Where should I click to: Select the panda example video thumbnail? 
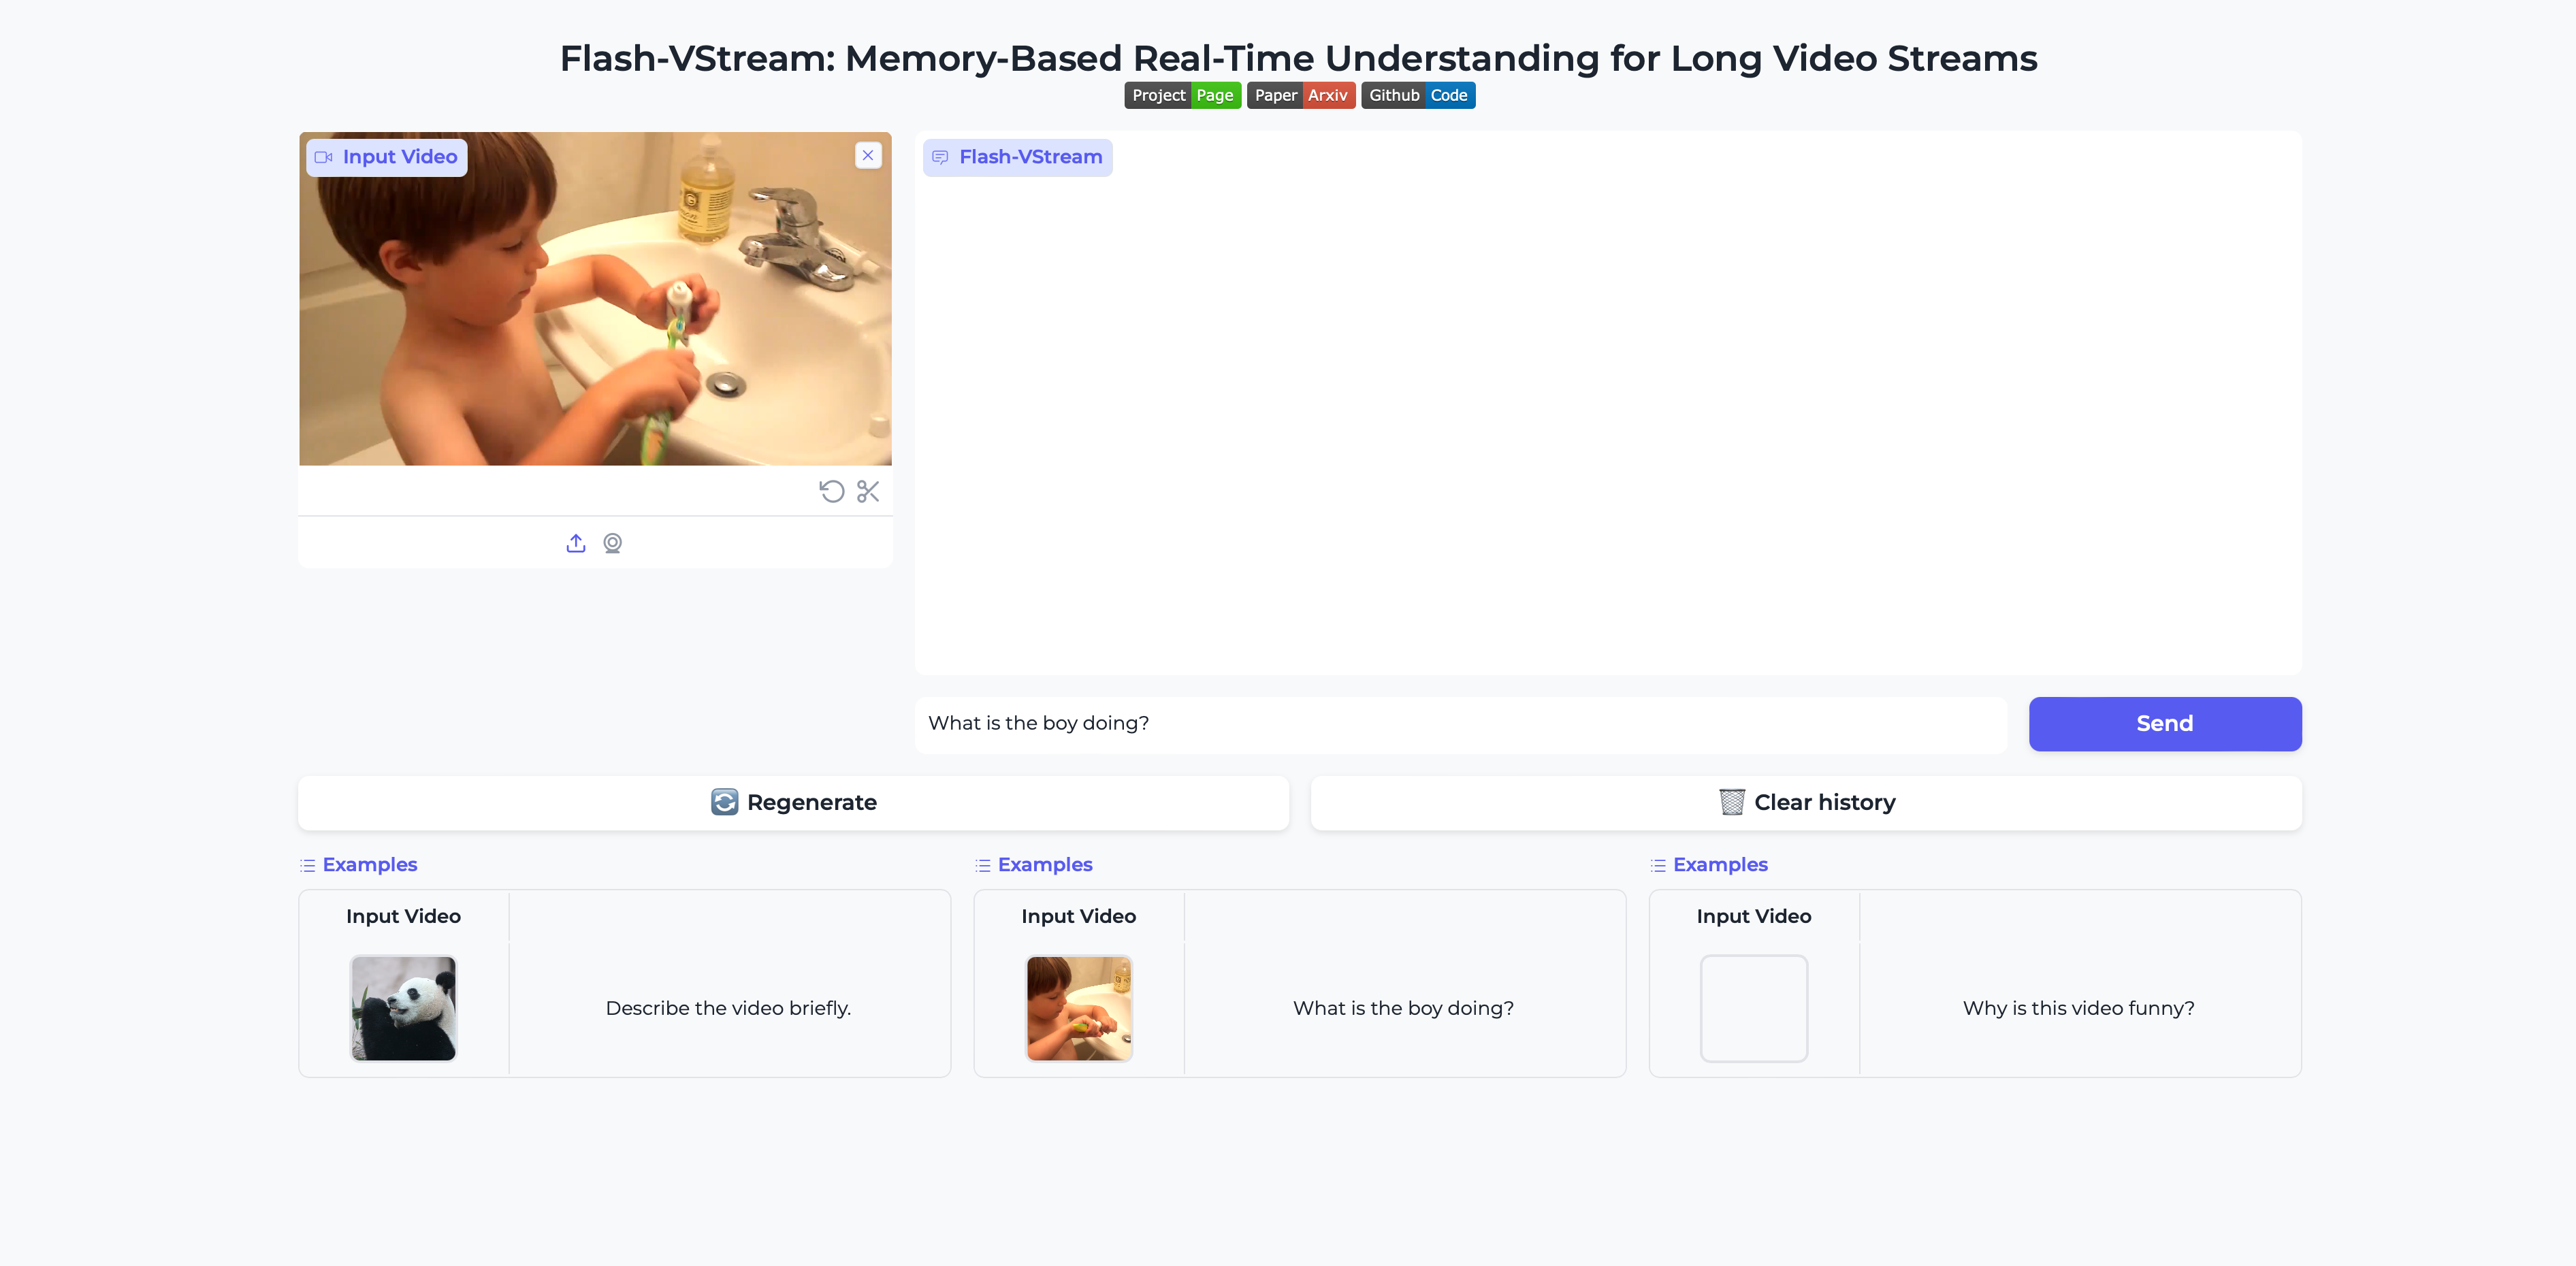[403, 1008]
